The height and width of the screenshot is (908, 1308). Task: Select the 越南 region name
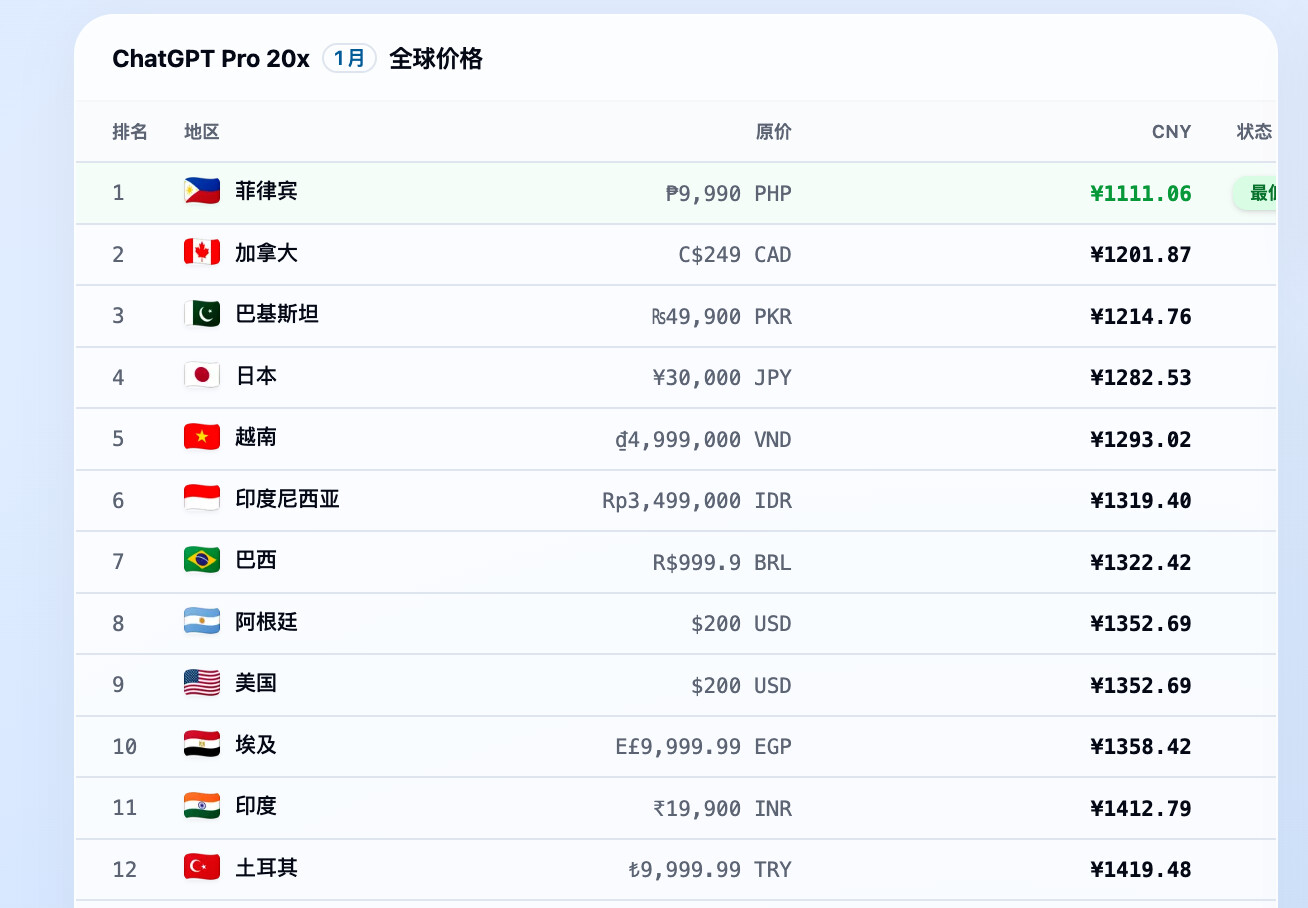(x=256, y=437)
